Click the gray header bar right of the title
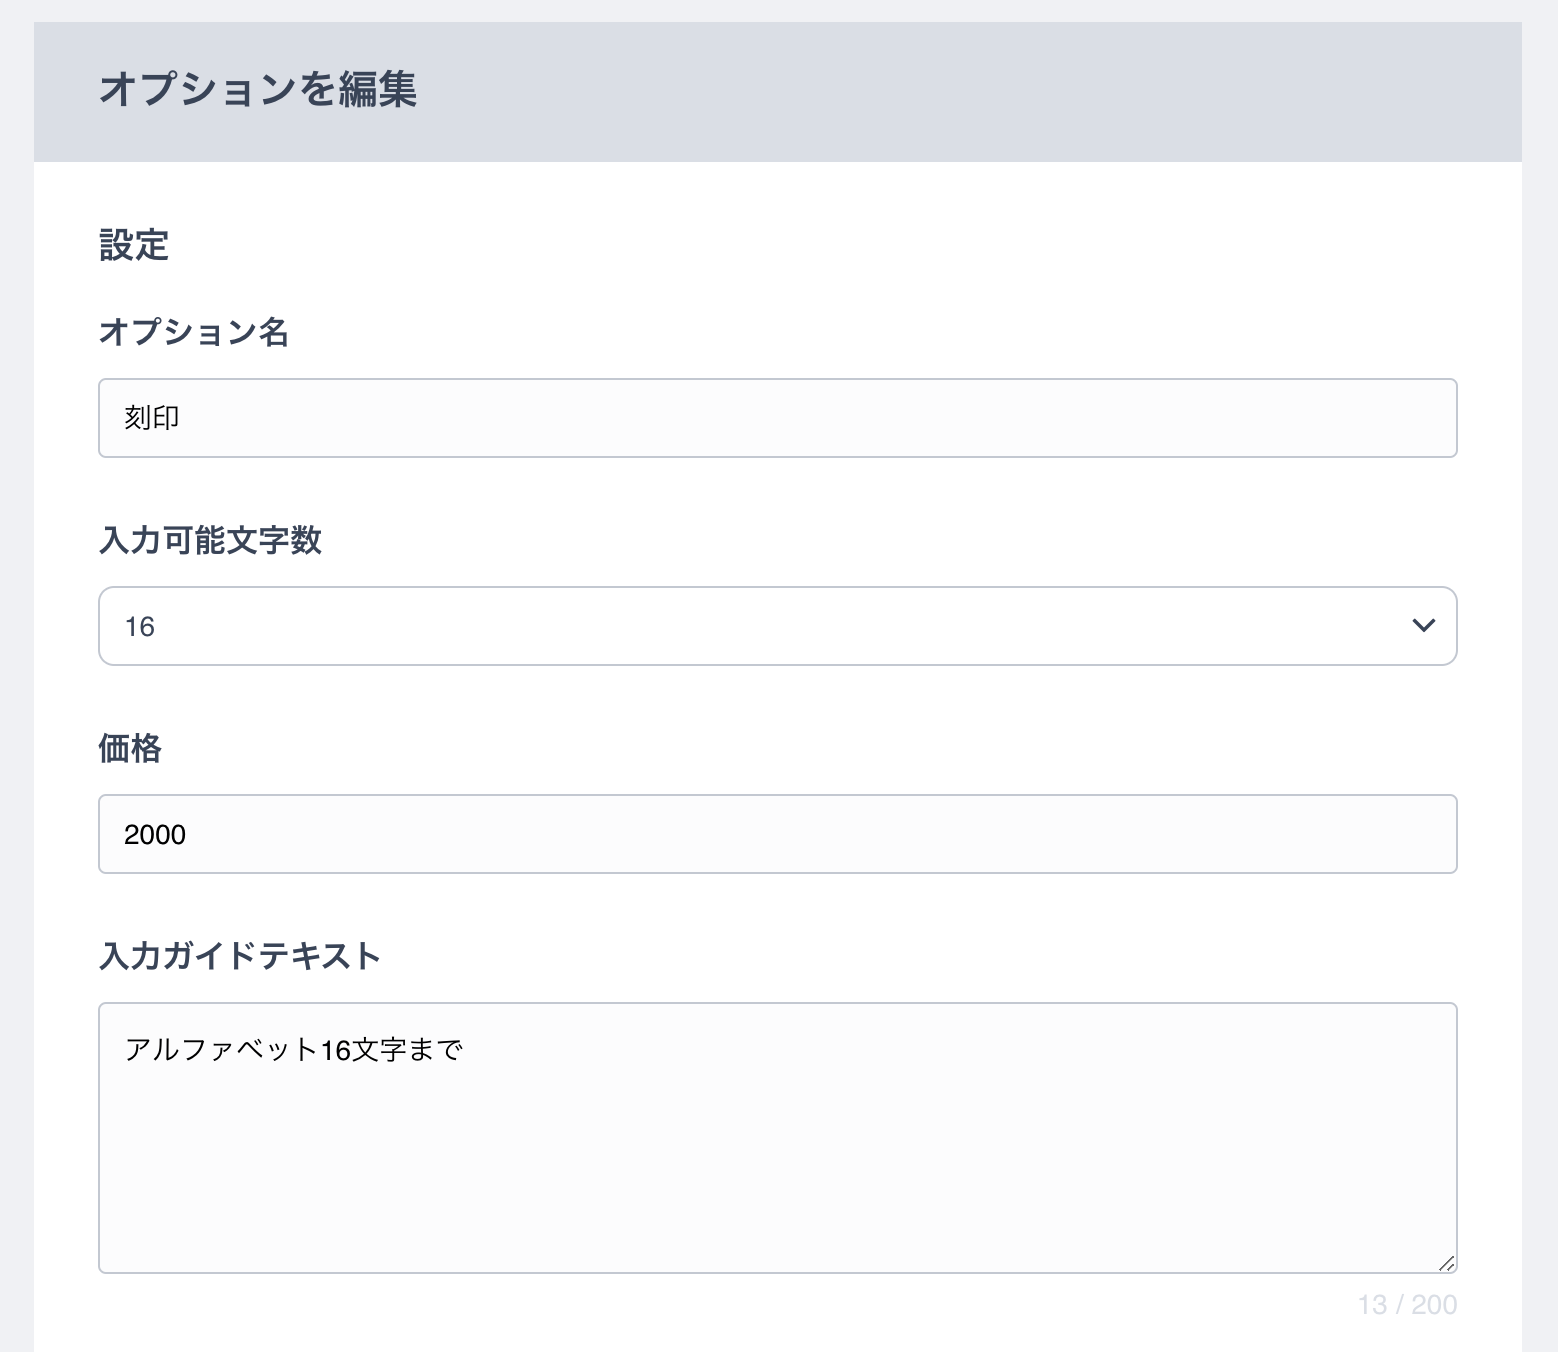Screen dimensions: 1558x1352 pos(970,91)
